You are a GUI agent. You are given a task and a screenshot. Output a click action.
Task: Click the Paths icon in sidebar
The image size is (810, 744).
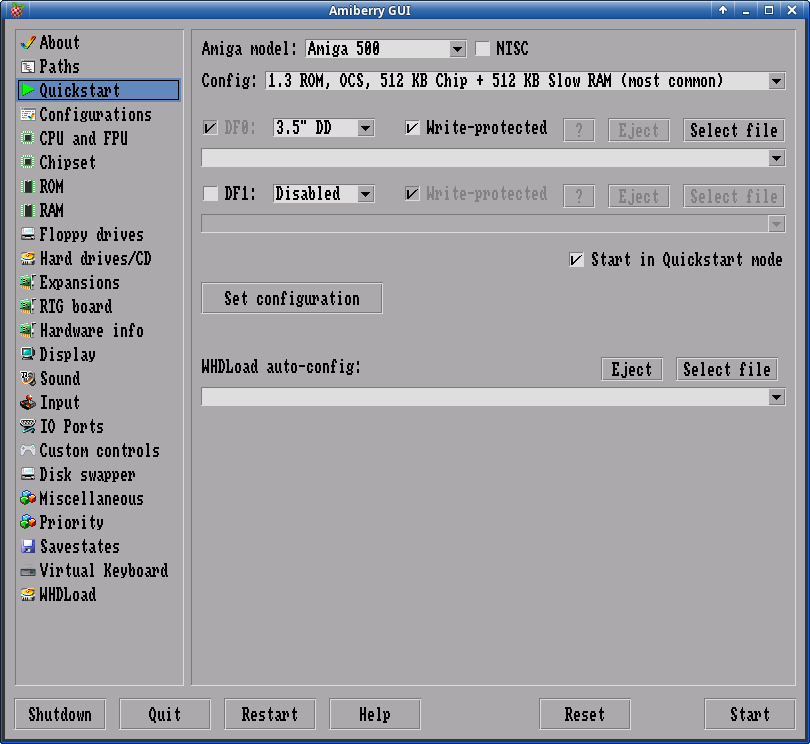pos(28,67)
